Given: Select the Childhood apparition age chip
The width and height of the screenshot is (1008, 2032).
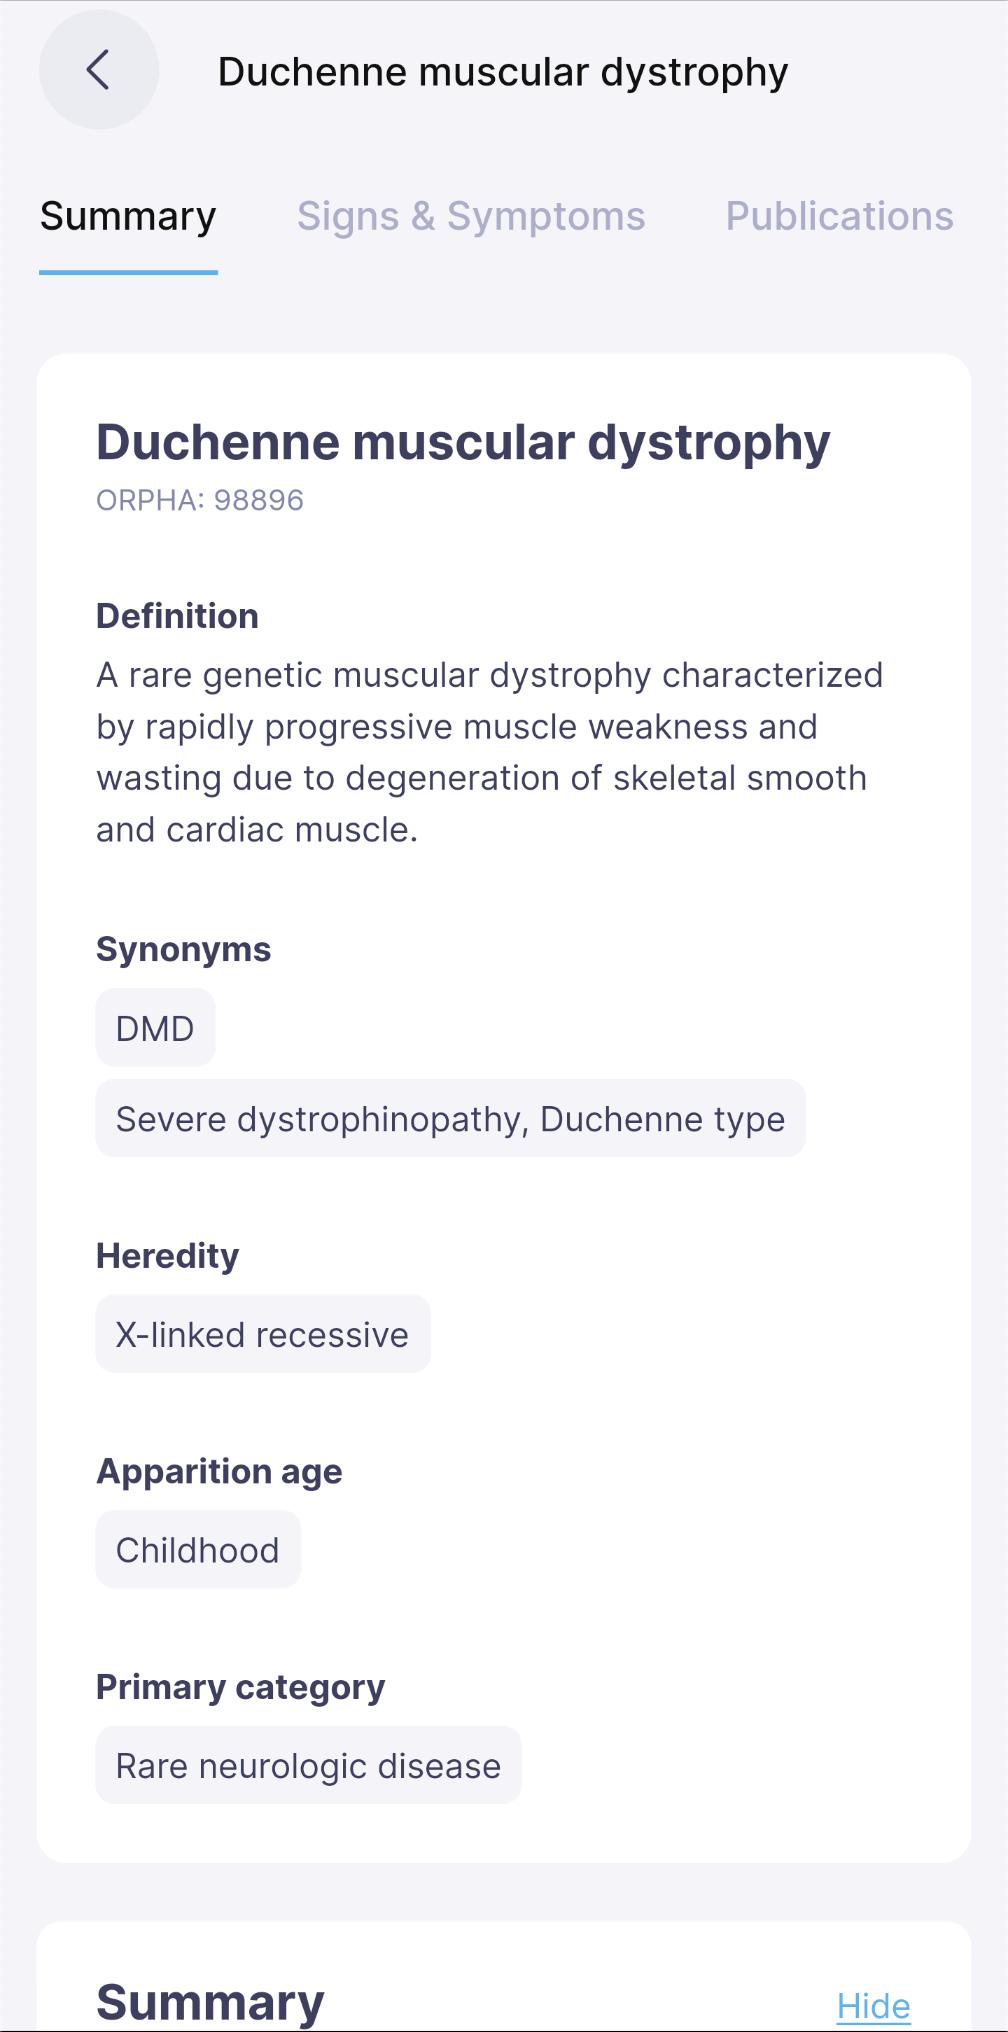Looking at the screenshot, I should point(198,1550).
